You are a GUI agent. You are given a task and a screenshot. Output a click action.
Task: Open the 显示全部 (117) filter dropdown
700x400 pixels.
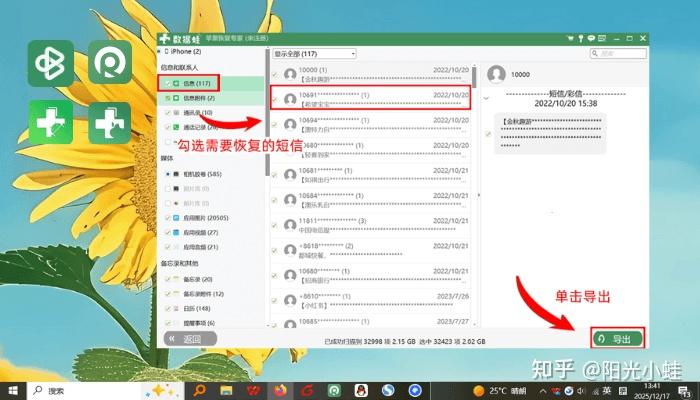pos(314,54)
